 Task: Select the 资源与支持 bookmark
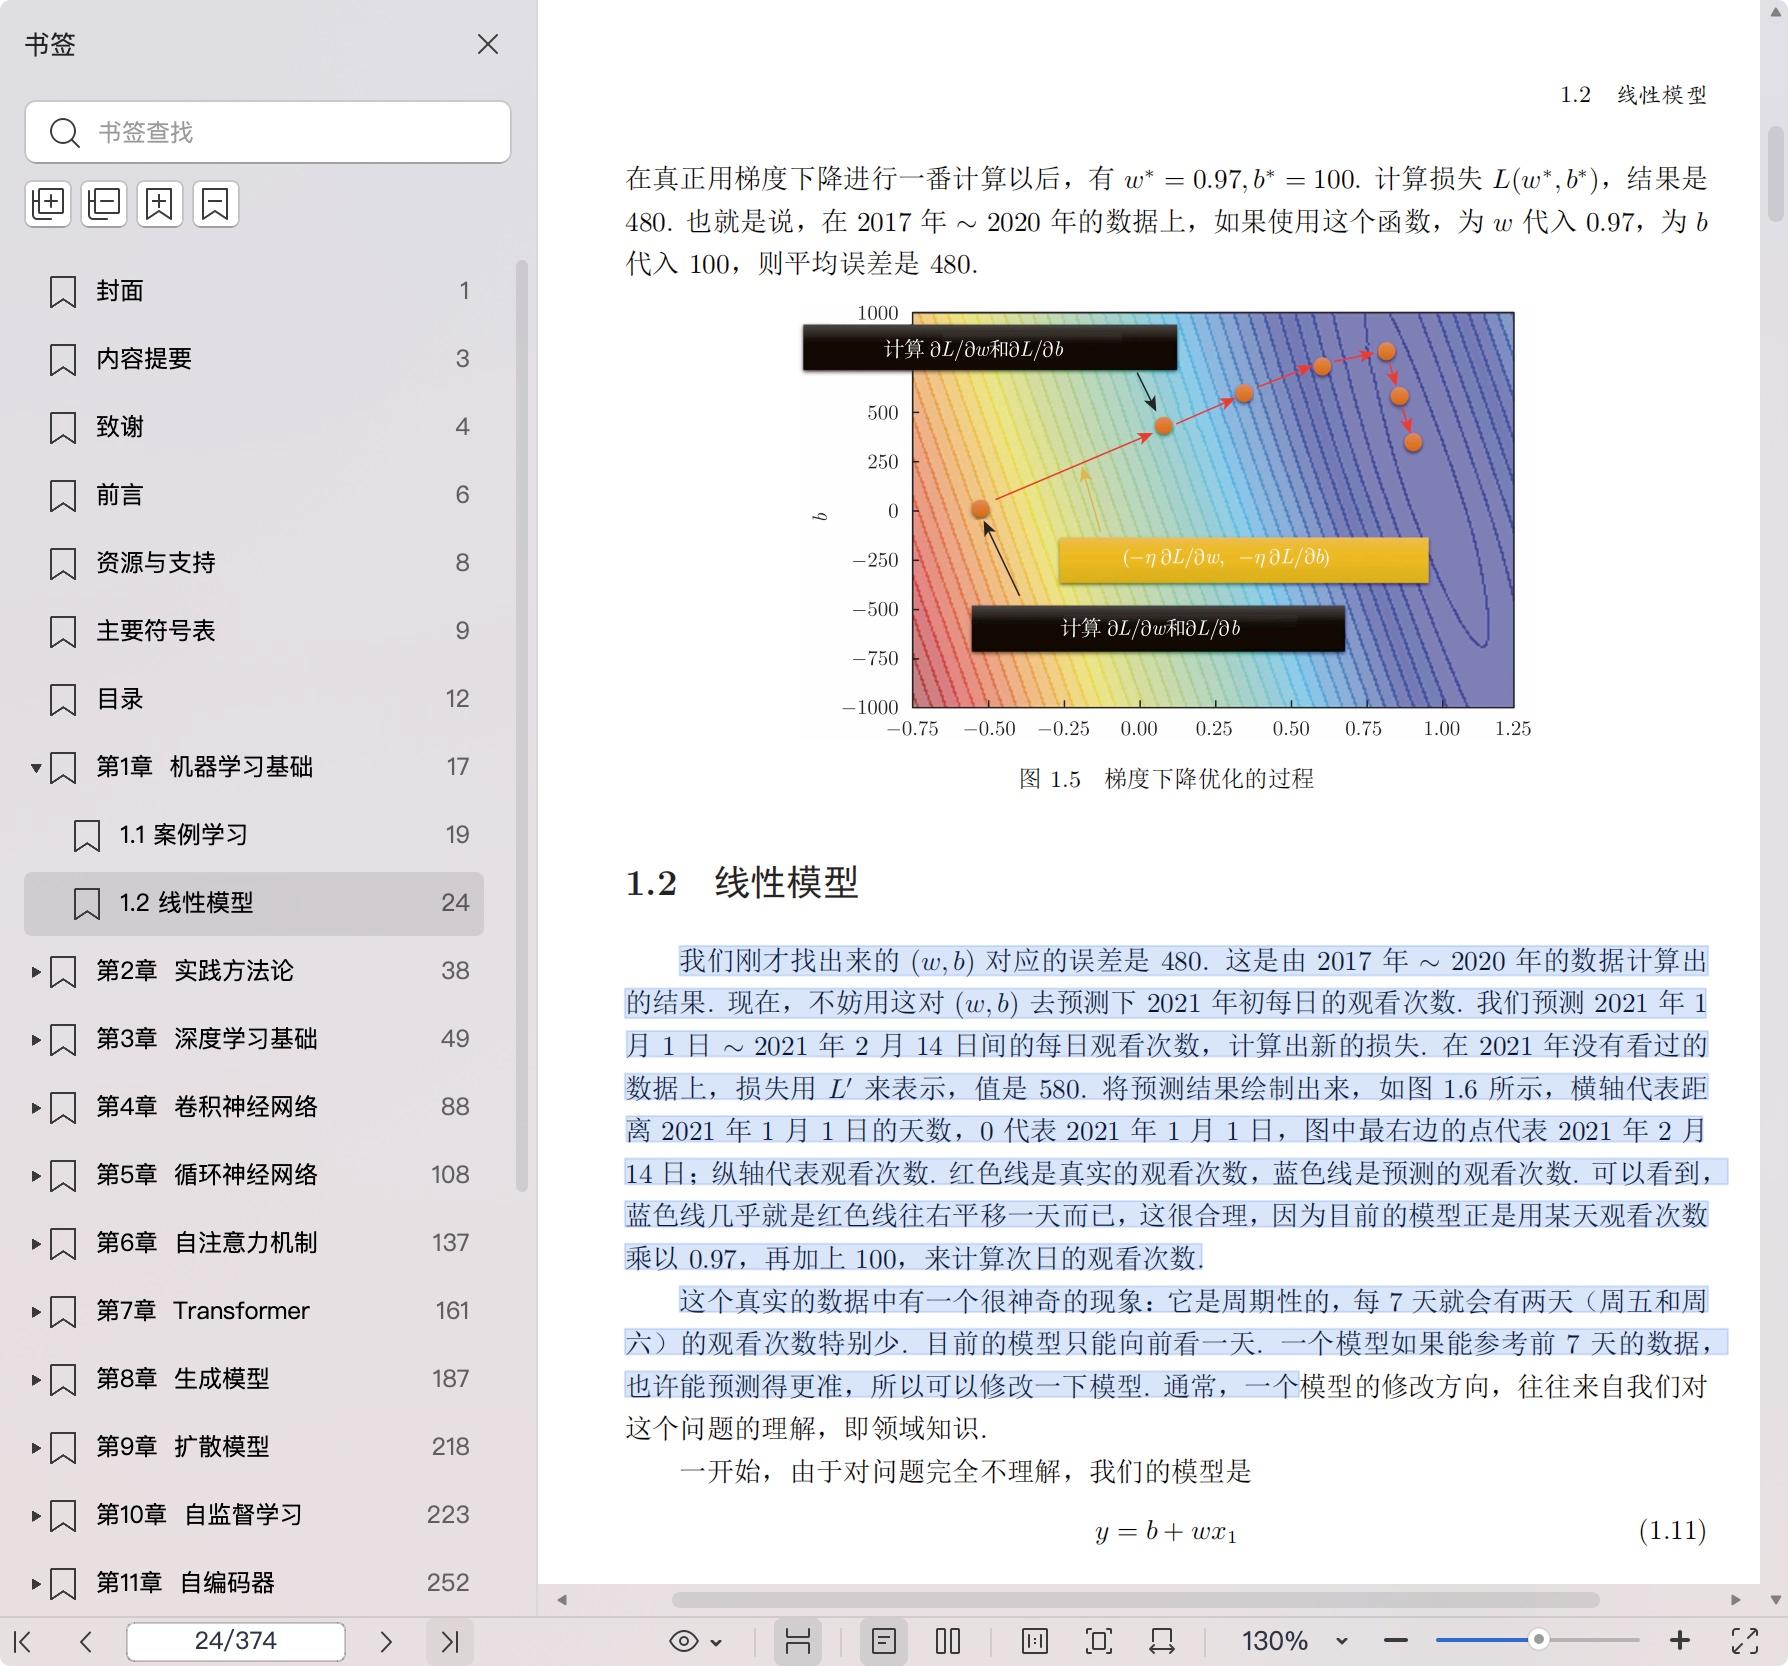[254, 563]
